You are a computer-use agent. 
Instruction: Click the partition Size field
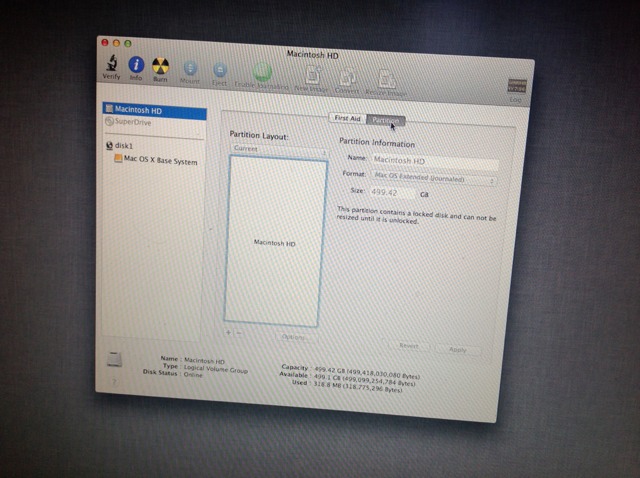(392, 192)
